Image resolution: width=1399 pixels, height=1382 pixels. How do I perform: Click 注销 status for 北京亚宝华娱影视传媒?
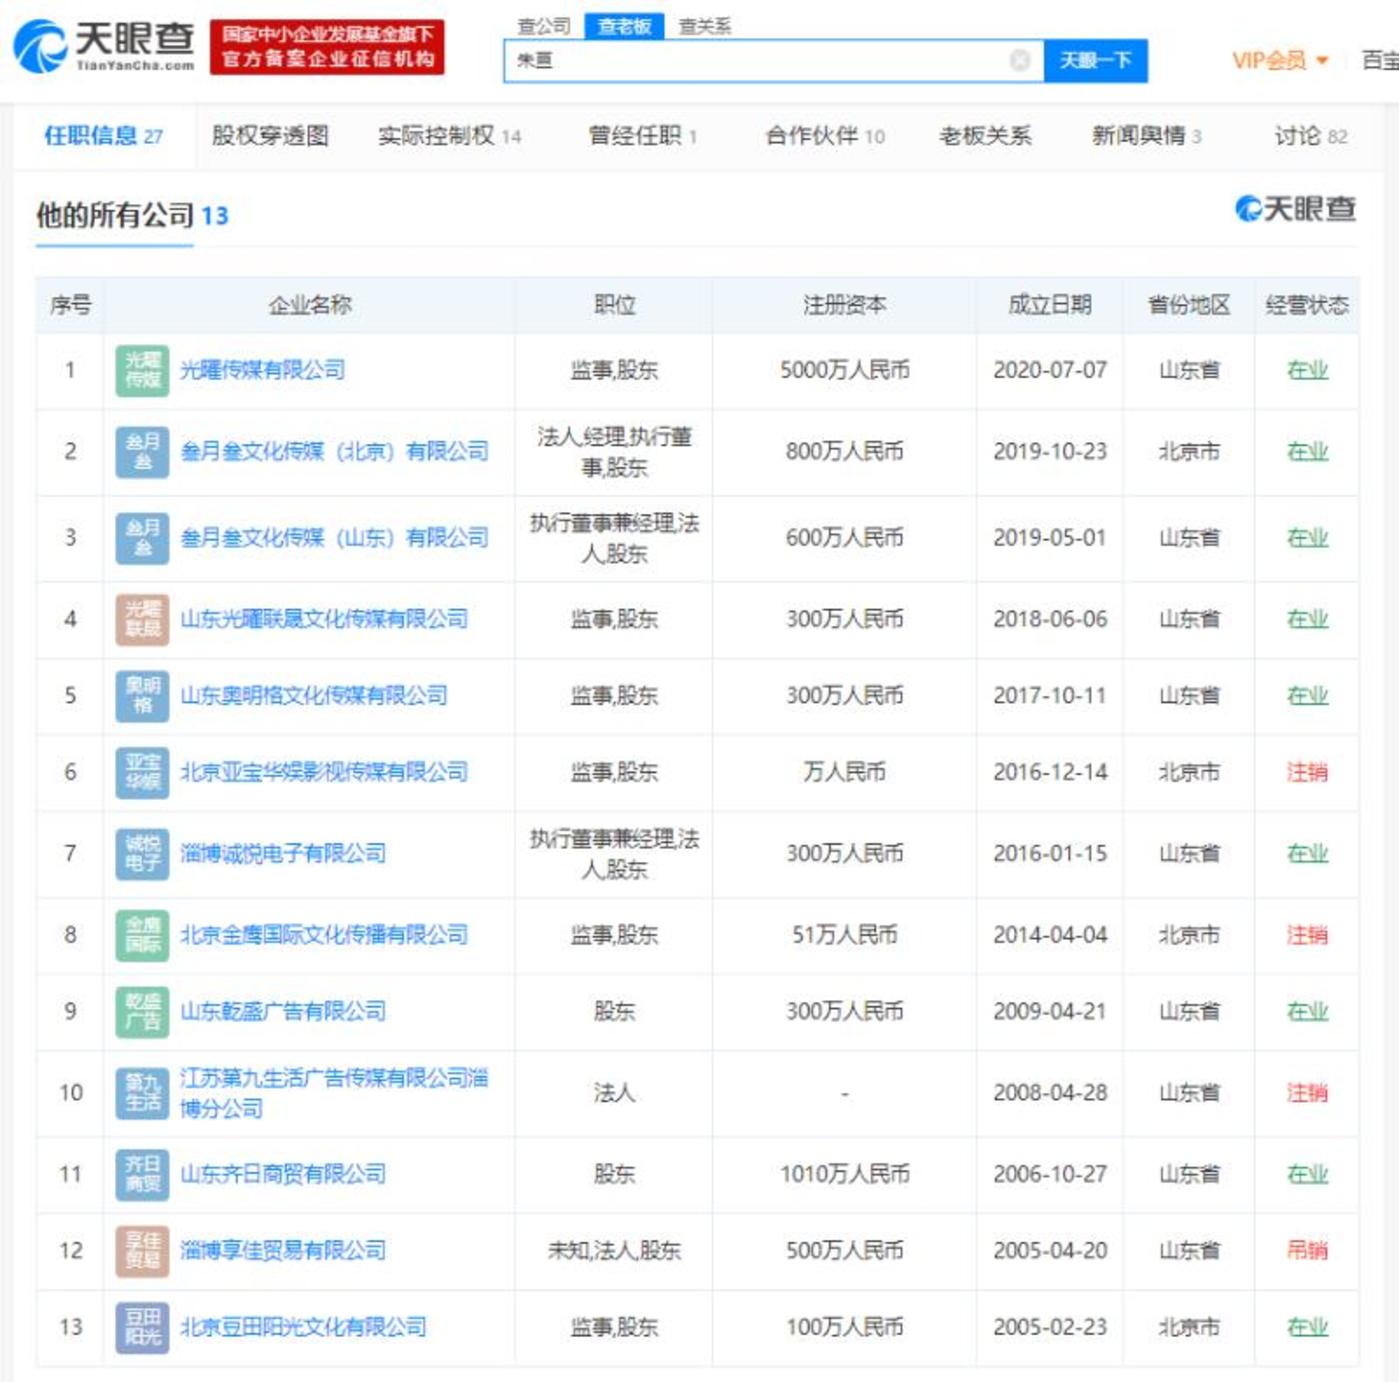pyautogui.click(x=1307, y=772)
